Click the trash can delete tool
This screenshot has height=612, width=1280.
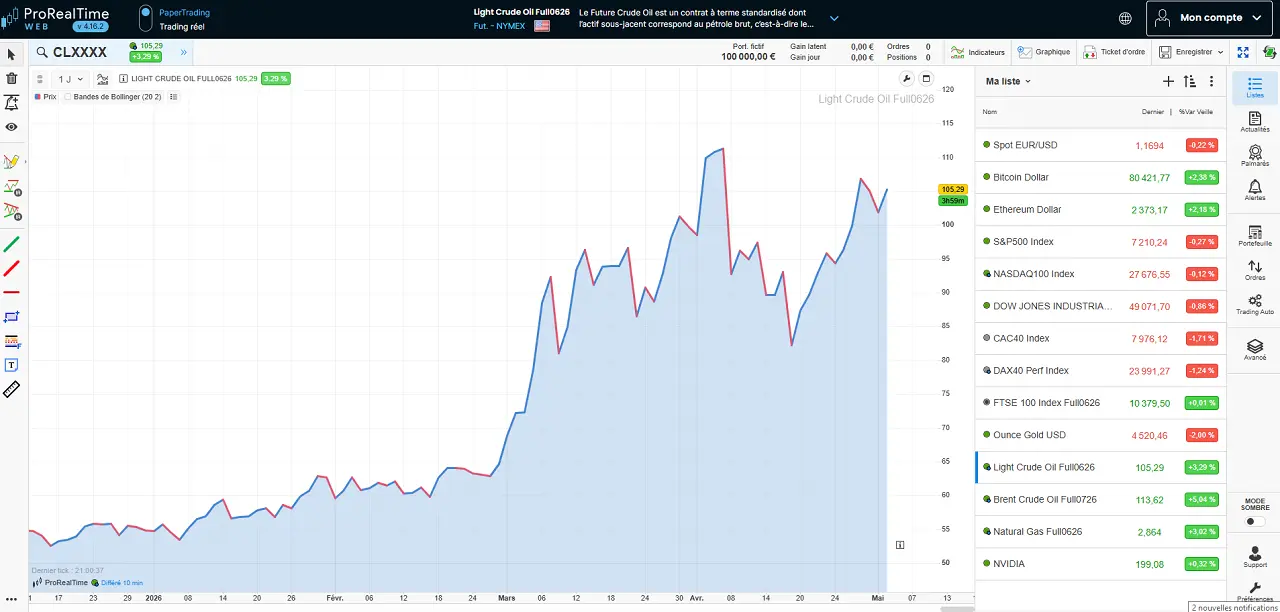tap(12, 78)
